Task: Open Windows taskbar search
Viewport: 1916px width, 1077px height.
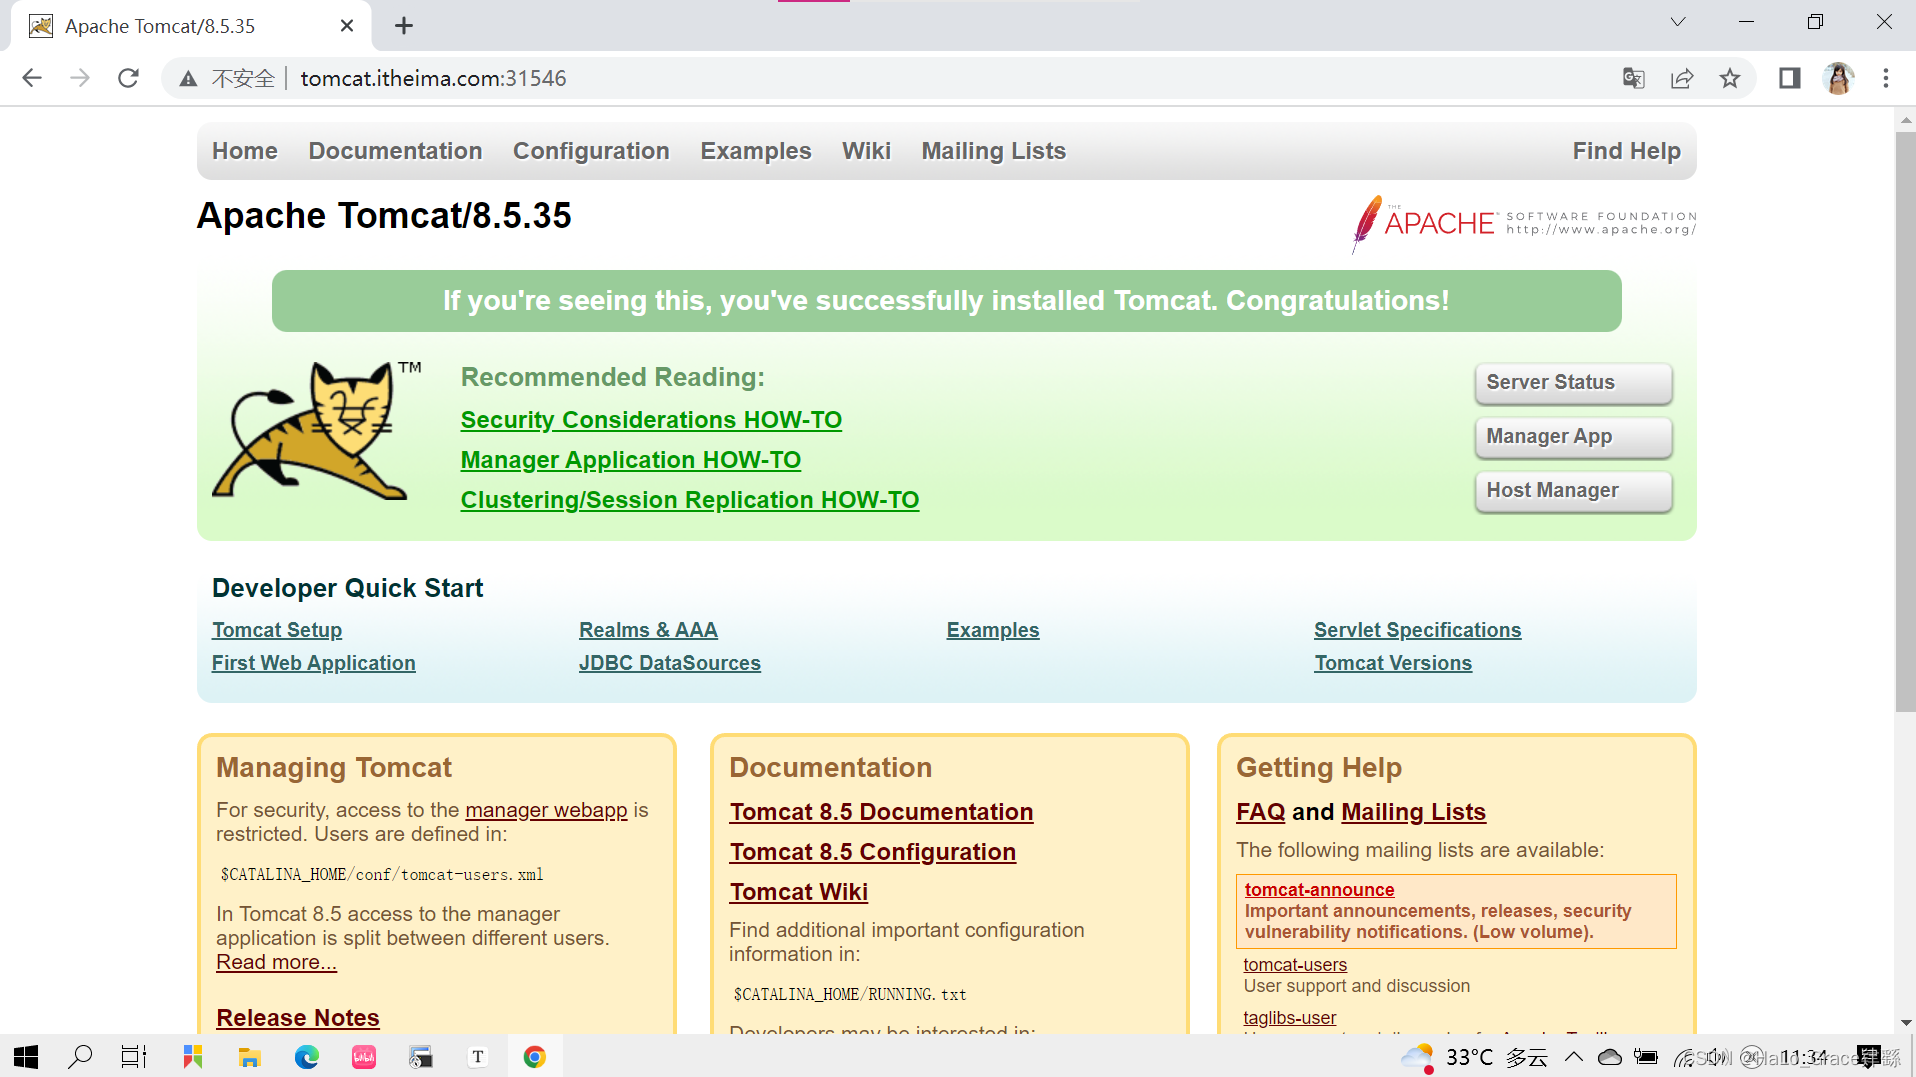Action: [80, 1057]
